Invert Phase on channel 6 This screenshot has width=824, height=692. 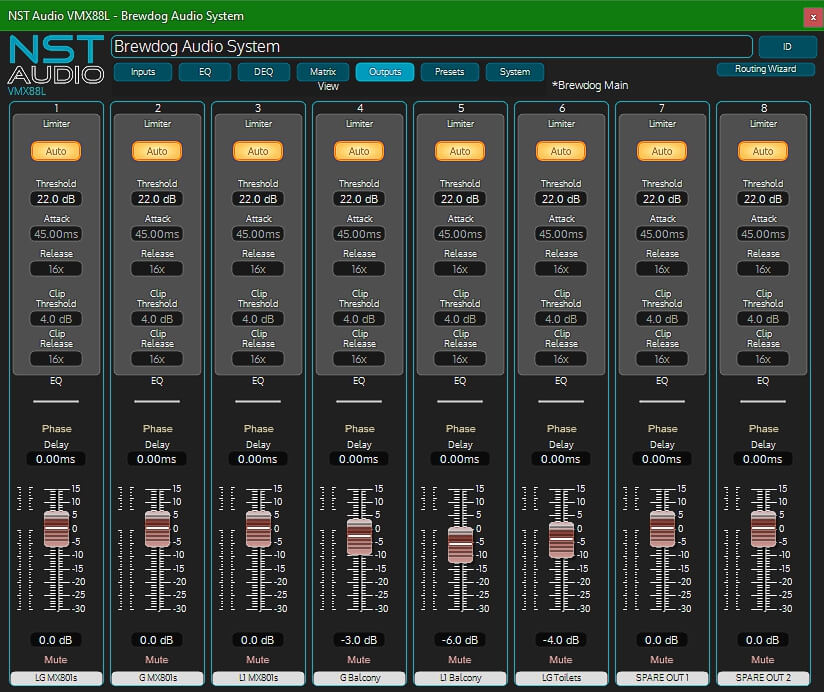click(x=561, y=429)
